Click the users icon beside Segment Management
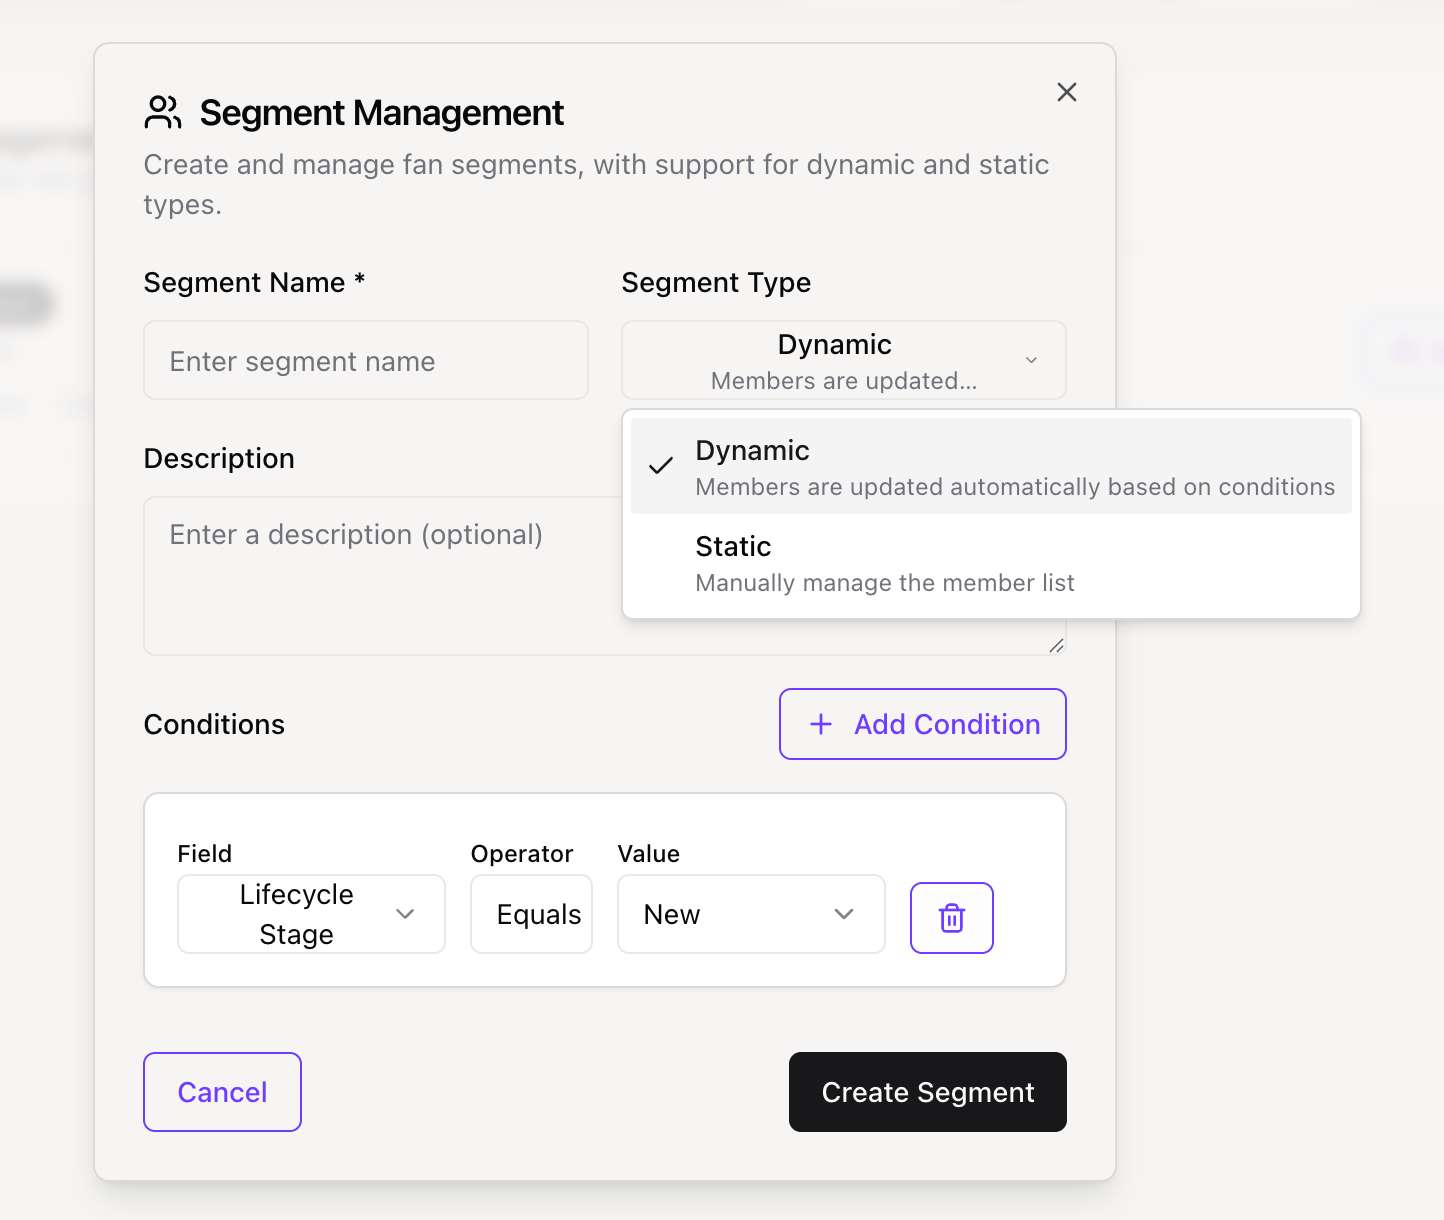 click(x=162, y=113)
